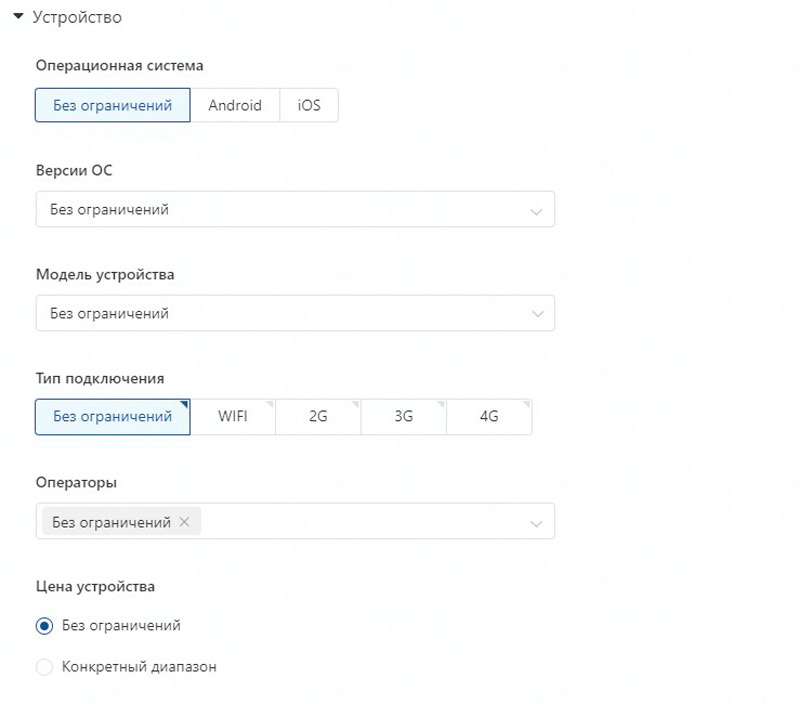Image resolution: width=800 pixels, height=704 pixels.
Task: Click chevron arrow of Версии ОС
Action: [x=537, y=211]
